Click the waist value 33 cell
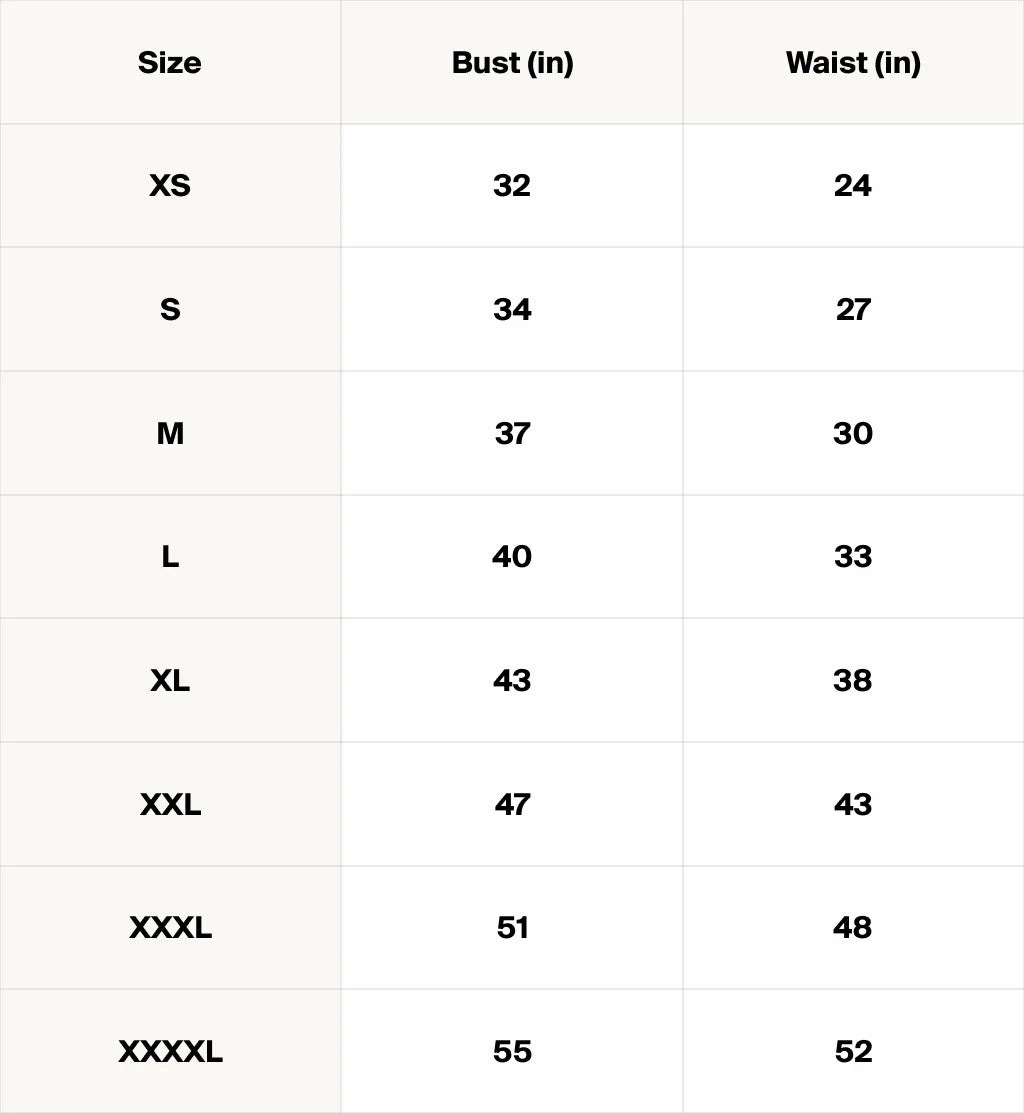1024x1113 pixels. (853, 556)
